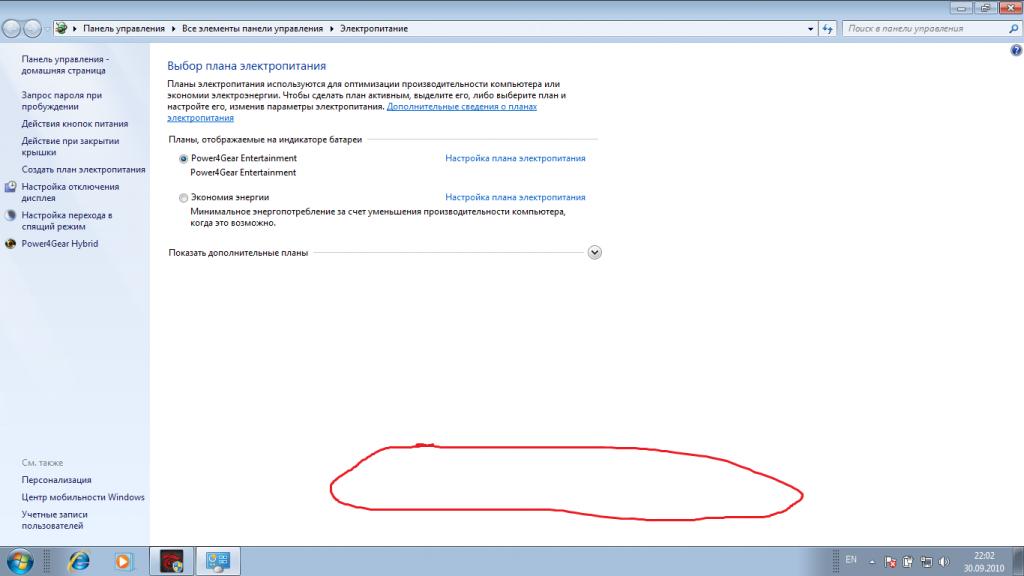The image size is (1024, 576).
Task: Click the blue help question mark icon
Action: (x=1016, y=49)
